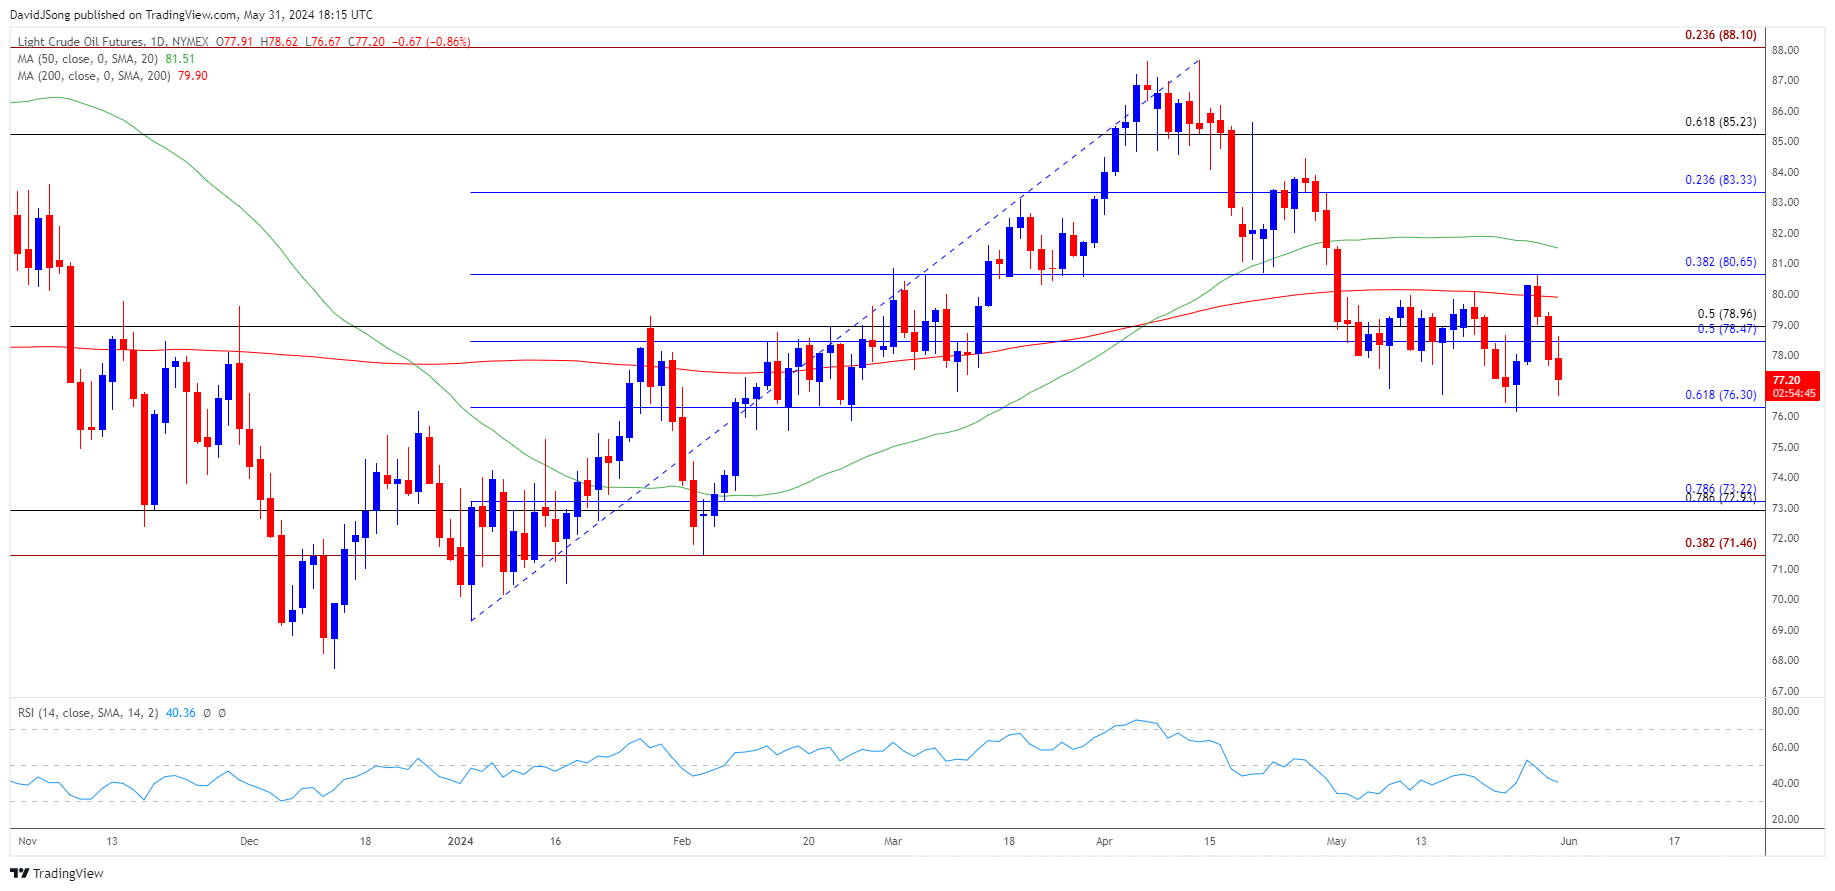The height and width of the screenshot is (891, 1835).
Task: Click the RSI 20.00 axis label
Action: point(1785,819)
